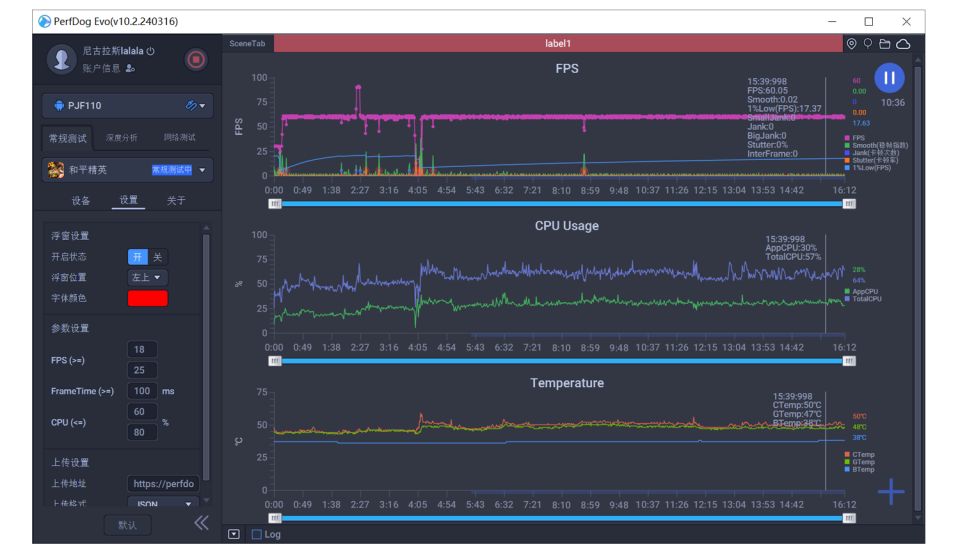
Task: Click the 默认 default button
Action: click(x=127, y=525)
